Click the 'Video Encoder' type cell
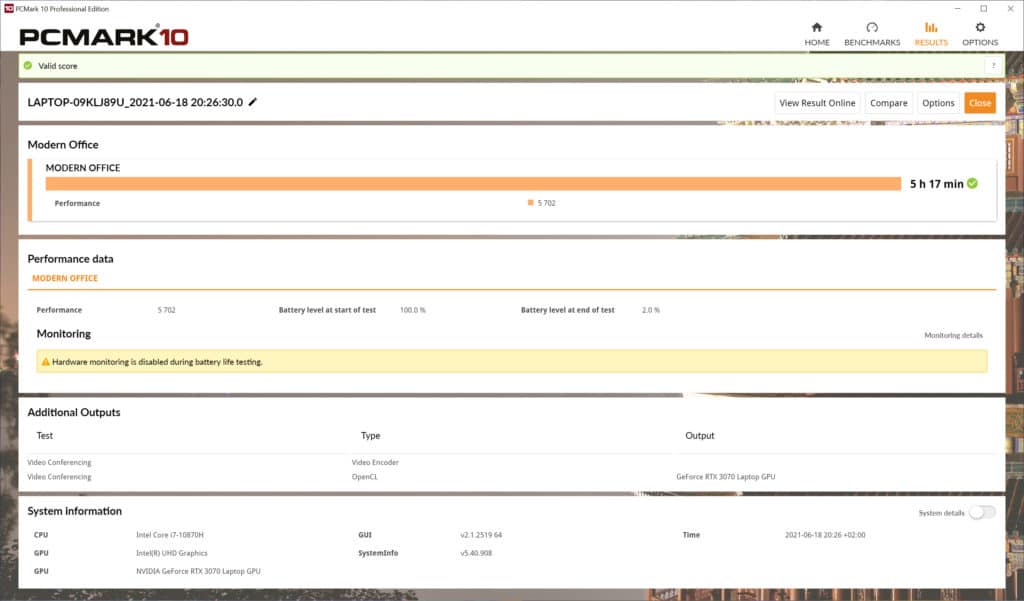This screenshot has width=1024, height=601. [x=375, y=462]
